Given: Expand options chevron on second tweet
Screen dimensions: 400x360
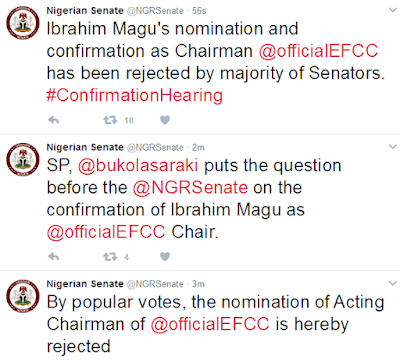Looking at the screenshot, I should pyautogui.click(x=393, y=147).
